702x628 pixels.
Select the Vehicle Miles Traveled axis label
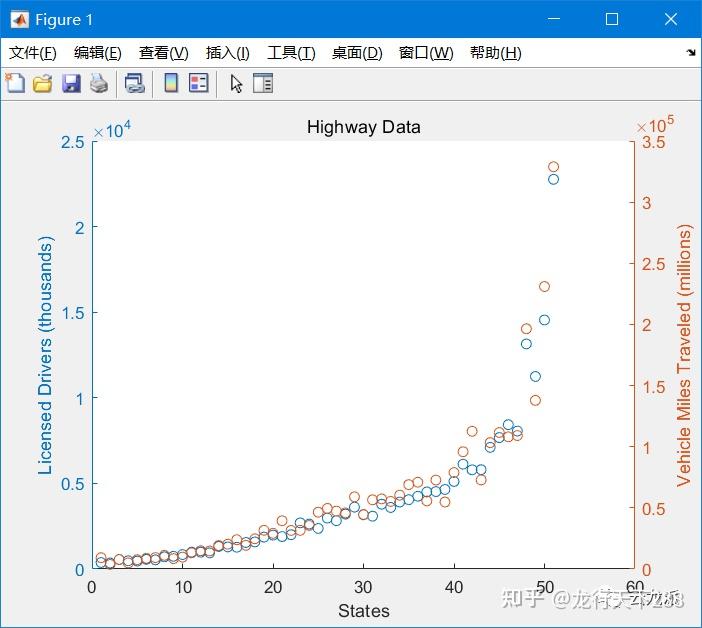(684, 355)
